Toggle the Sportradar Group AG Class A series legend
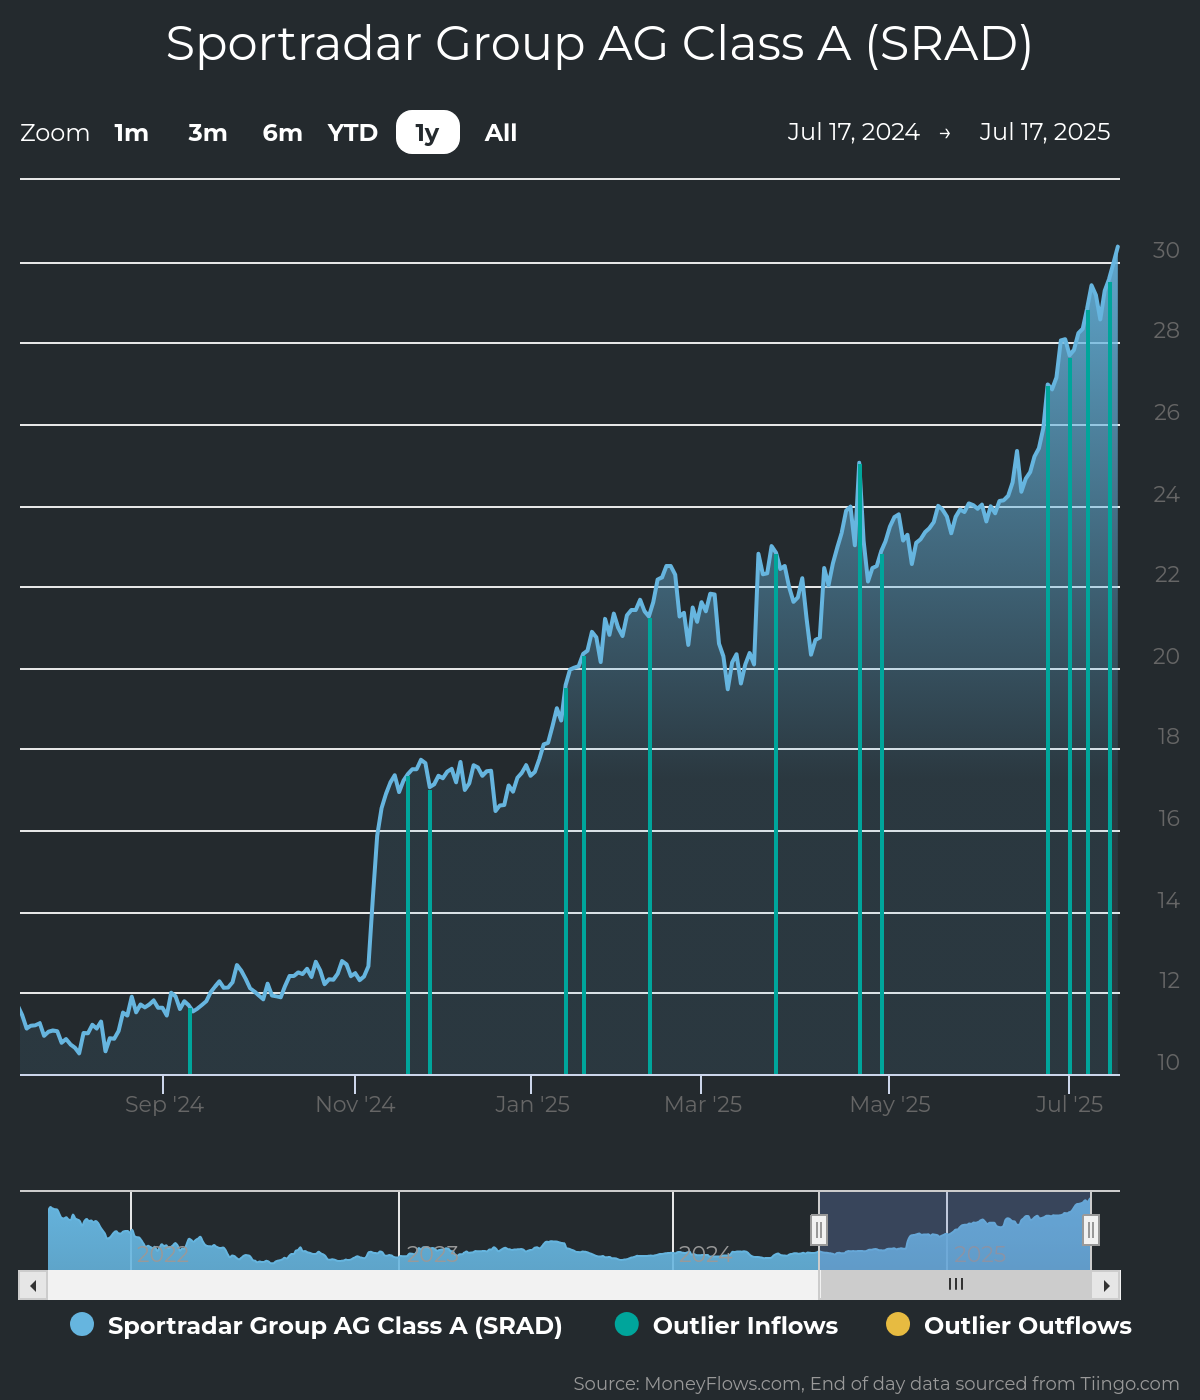The height and width of the screenshot is (1400, 1200). (x=316, y=1325)
